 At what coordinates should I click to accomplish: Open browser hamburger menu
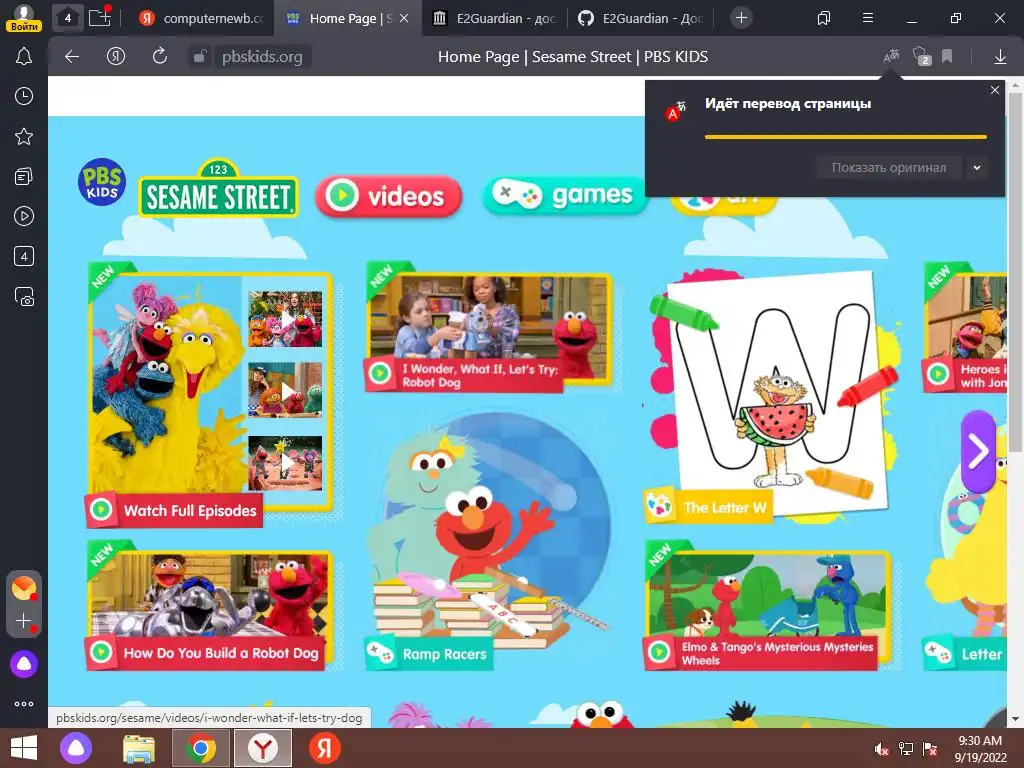click(x=867, y=18)
